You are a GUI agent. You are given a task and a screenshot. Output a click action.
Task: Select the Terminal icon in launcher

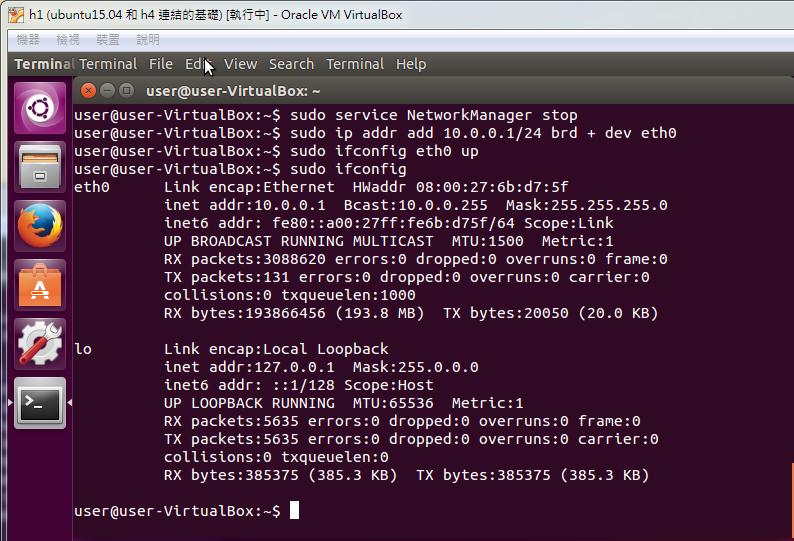click(x=40, y=402)
